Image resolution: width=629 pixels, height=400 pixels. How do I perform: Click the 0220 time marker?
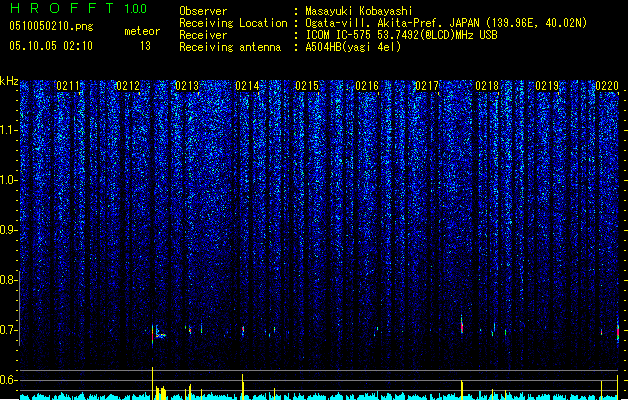point(607,86)
